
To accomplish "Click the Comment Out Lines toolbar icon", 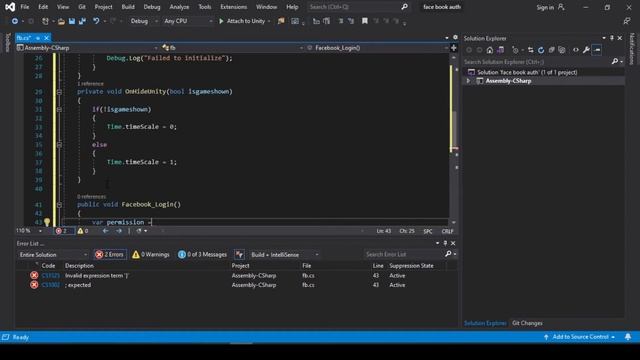I will pos(341,21).
